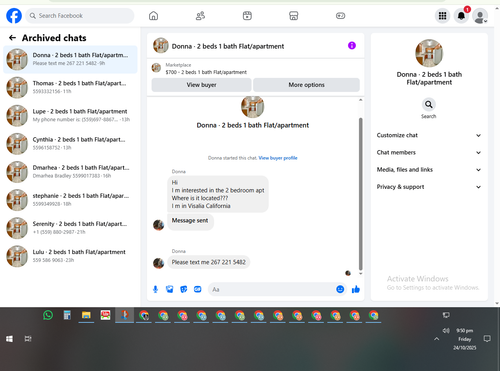Click the '$700 - 2 beds 1 bath Flat/apartment' listing text

point(206,72)
